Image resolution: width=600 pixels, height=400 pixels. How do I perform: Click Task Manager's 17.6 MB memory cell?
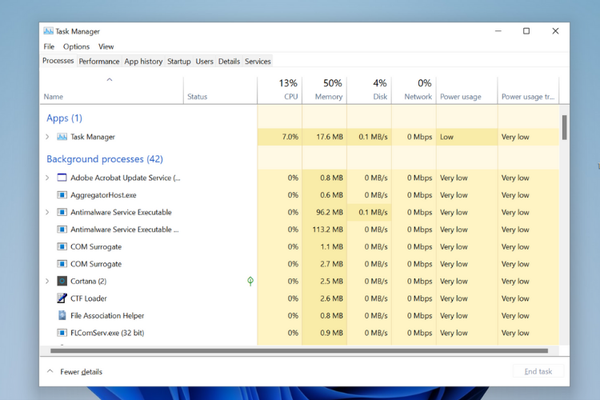(324, 137)
